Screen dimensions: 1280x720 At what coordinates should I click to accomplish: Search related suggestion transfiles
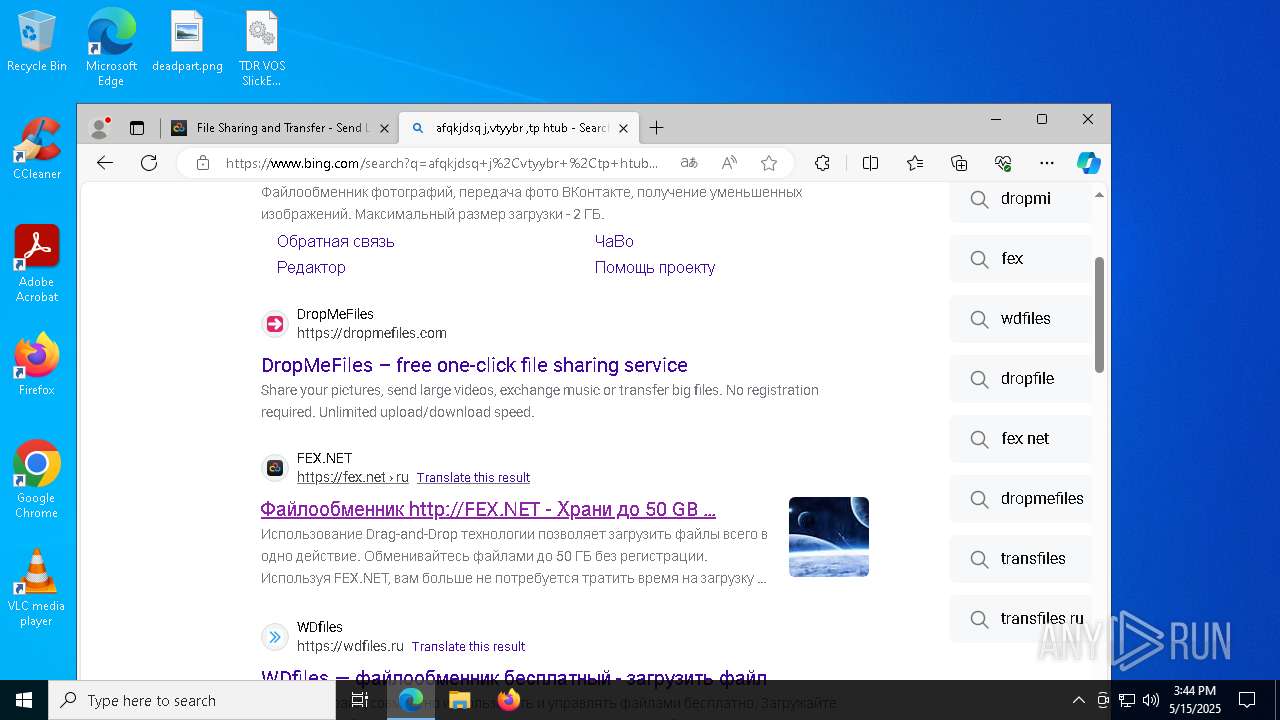tap(1021, 559)
